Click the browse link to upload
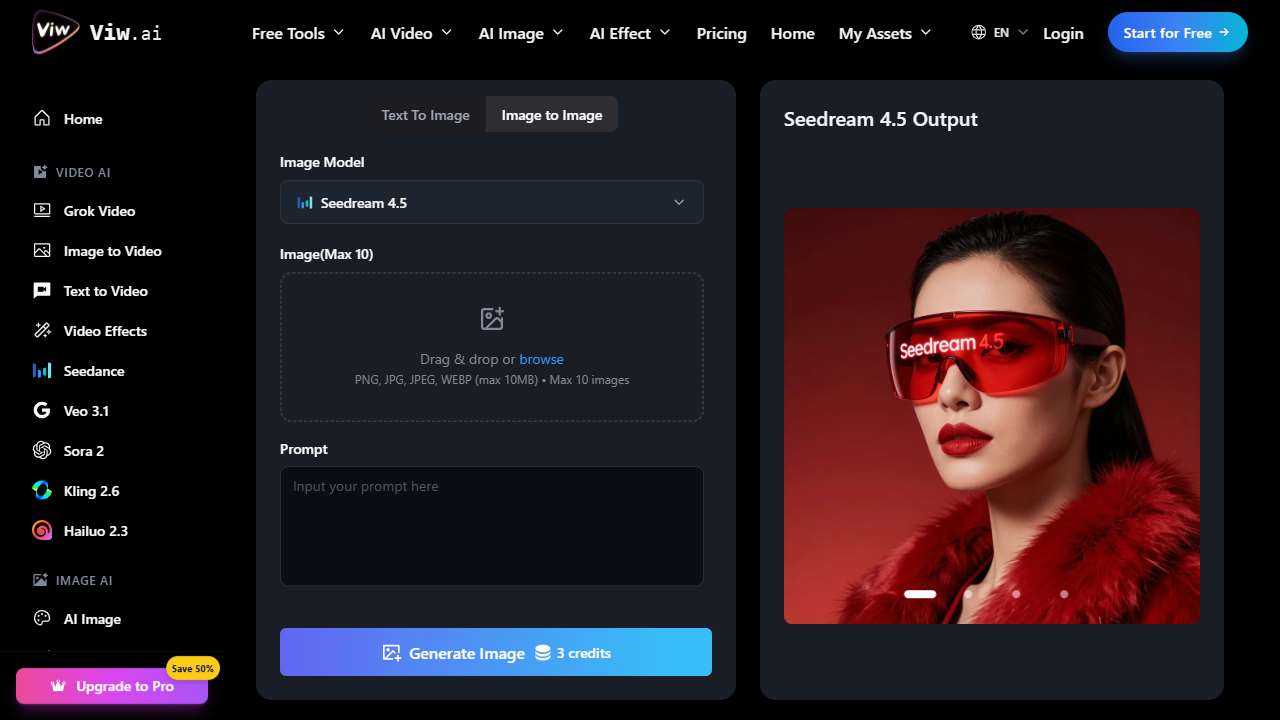The width and height of the screenshot is (1280, 720). pos(541,359)
